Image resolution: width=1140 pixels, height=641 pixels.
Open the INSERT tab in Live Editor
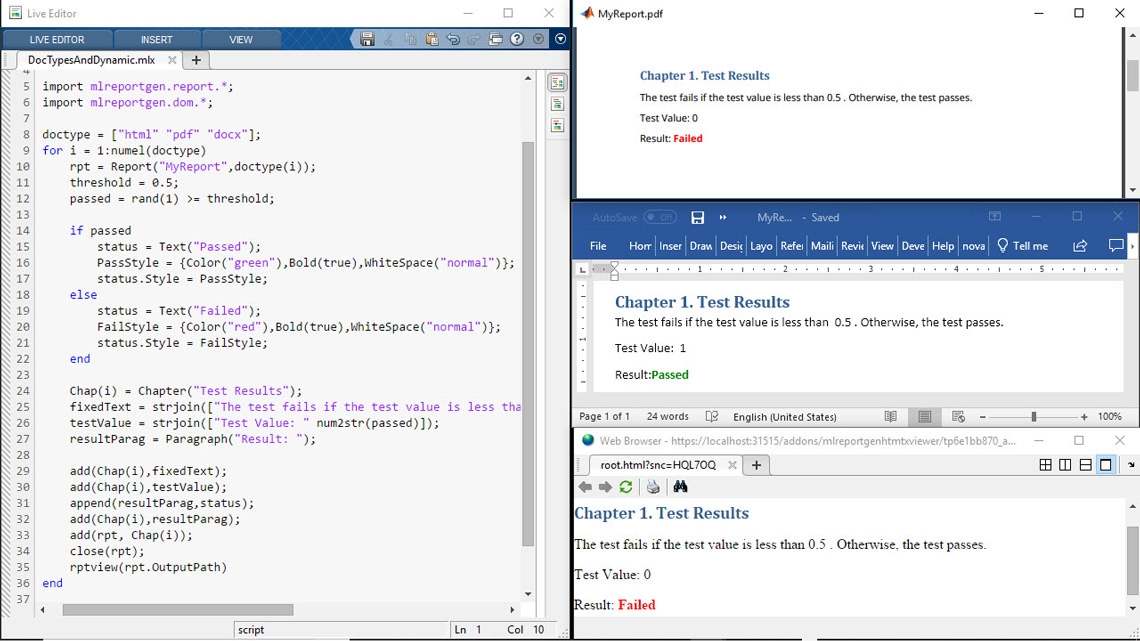(x=156, y=40)
